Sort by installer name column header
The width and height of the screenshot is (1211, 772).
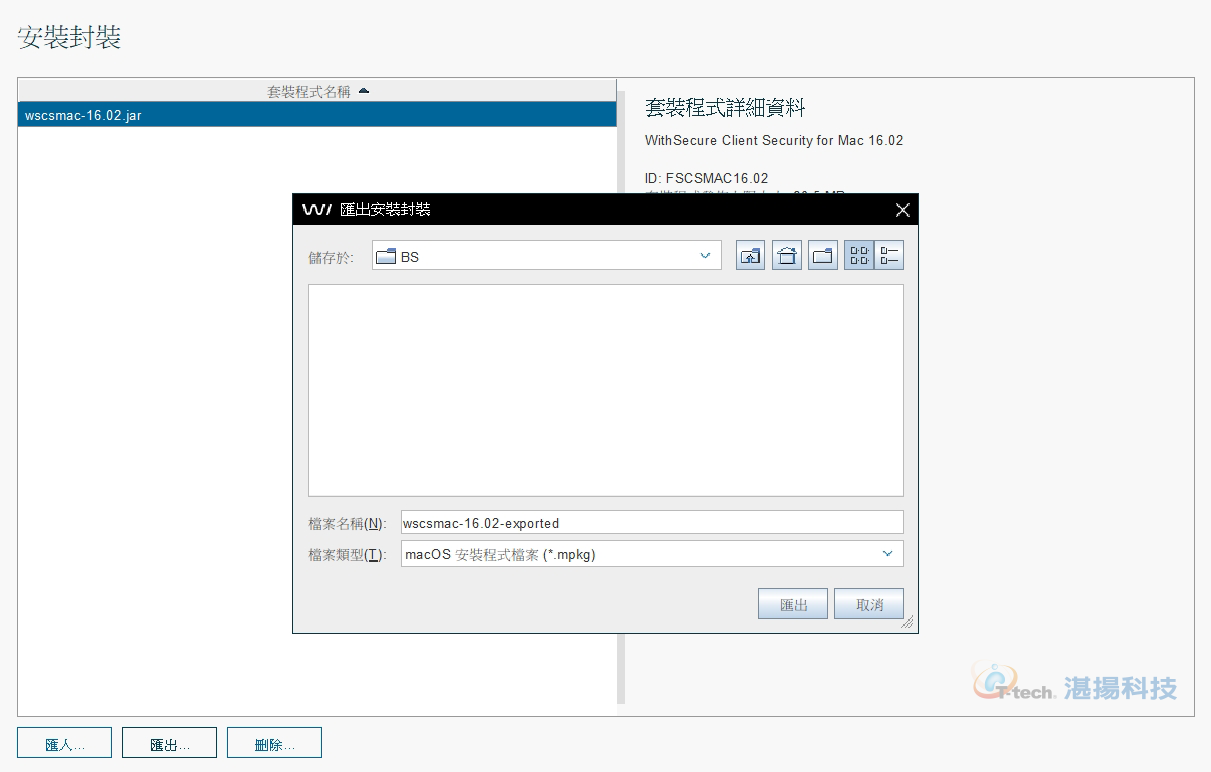pyautogui.click(x=317, y=91)
